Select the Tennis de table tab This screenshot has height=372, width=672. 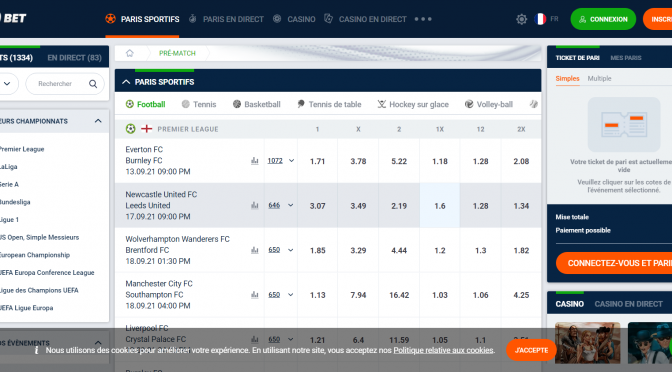tap(329, 104)
